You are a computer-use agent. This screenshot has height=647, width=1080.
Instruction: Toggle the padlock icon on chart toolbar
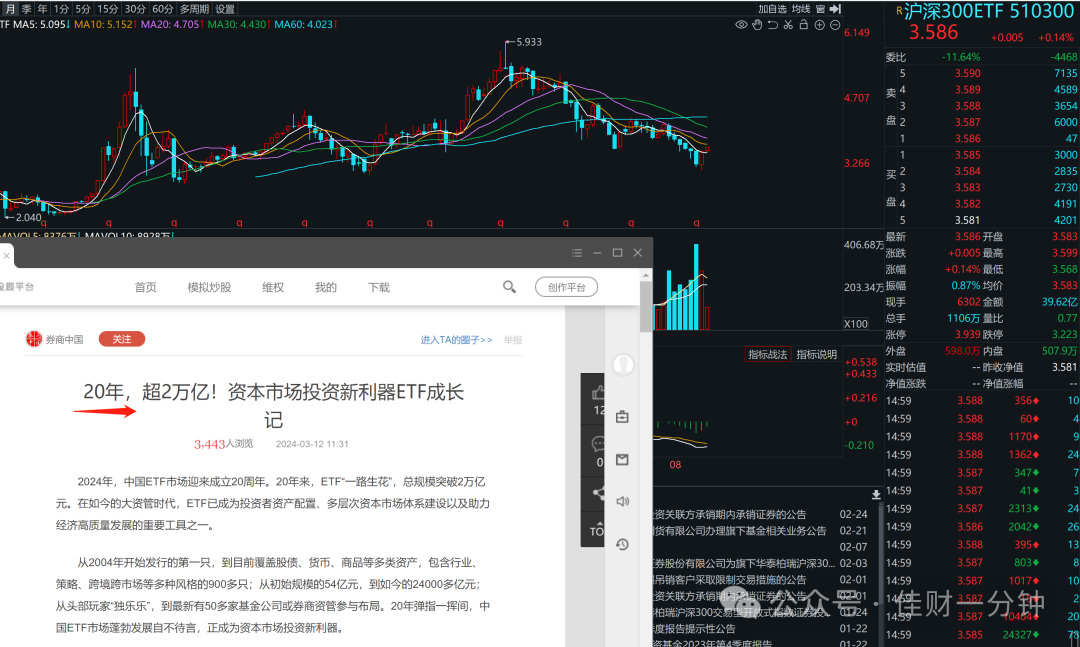pyautogui.click(x=804, y=25)
